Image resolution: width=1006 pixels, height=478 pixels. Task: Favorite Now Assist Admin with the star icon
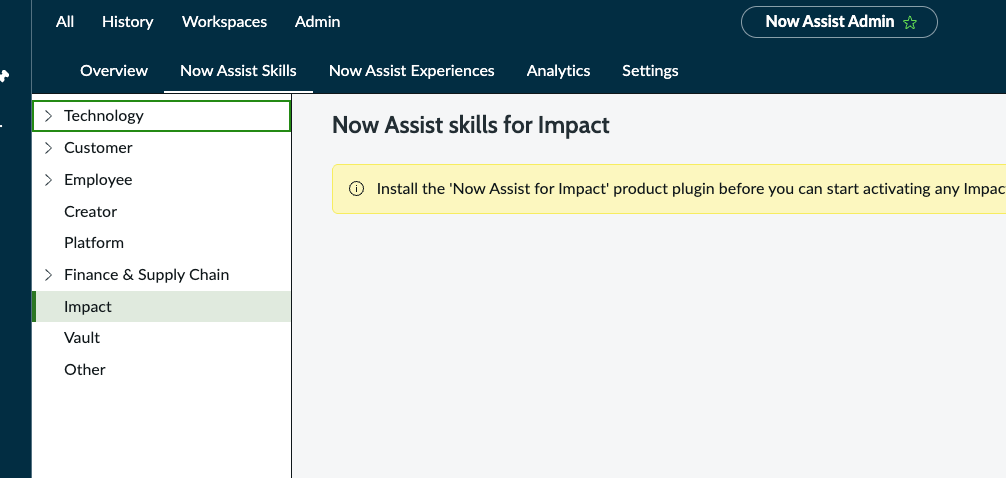pyautogui.click(x=909, y=22)
